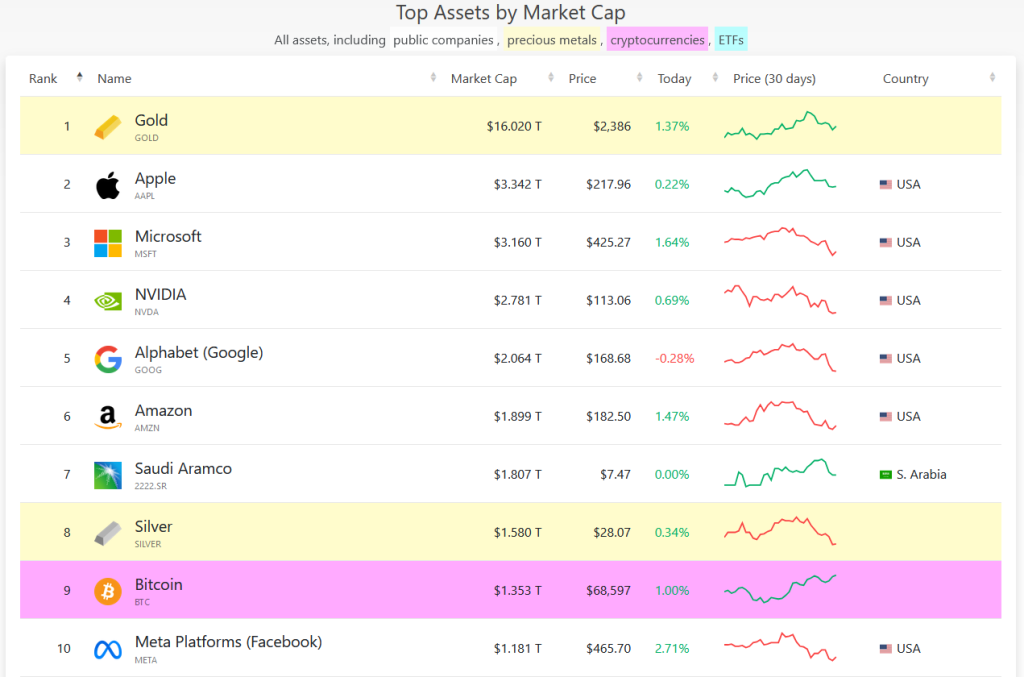Image resolution: width=1024 pixels, height=677 pixels.
Task: Click NVIDIA's 30-day price chart
Action: point(780,300)
